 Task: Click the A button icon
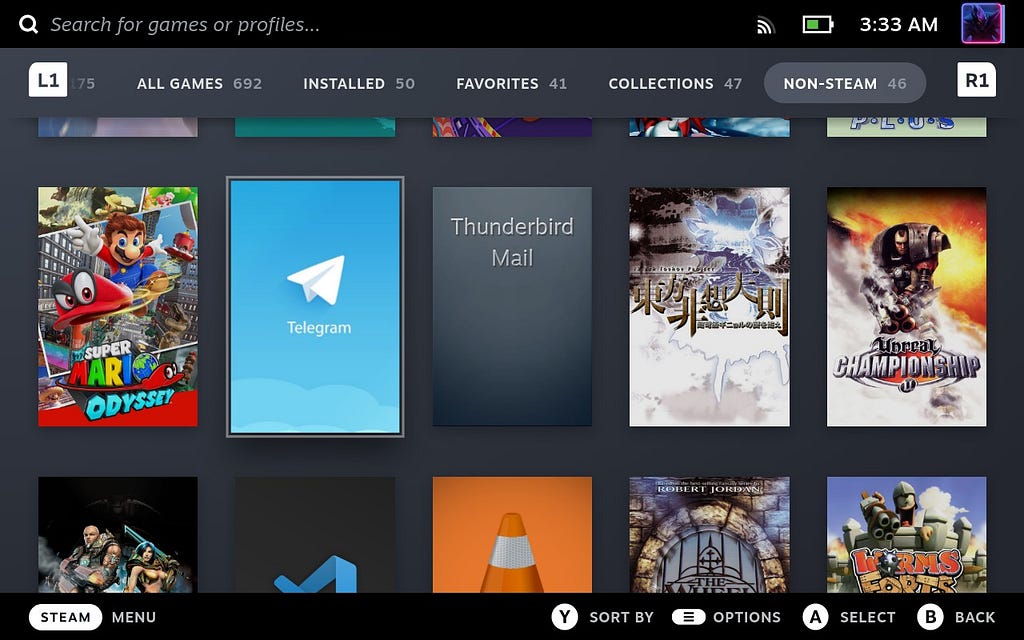click(815, 617)
